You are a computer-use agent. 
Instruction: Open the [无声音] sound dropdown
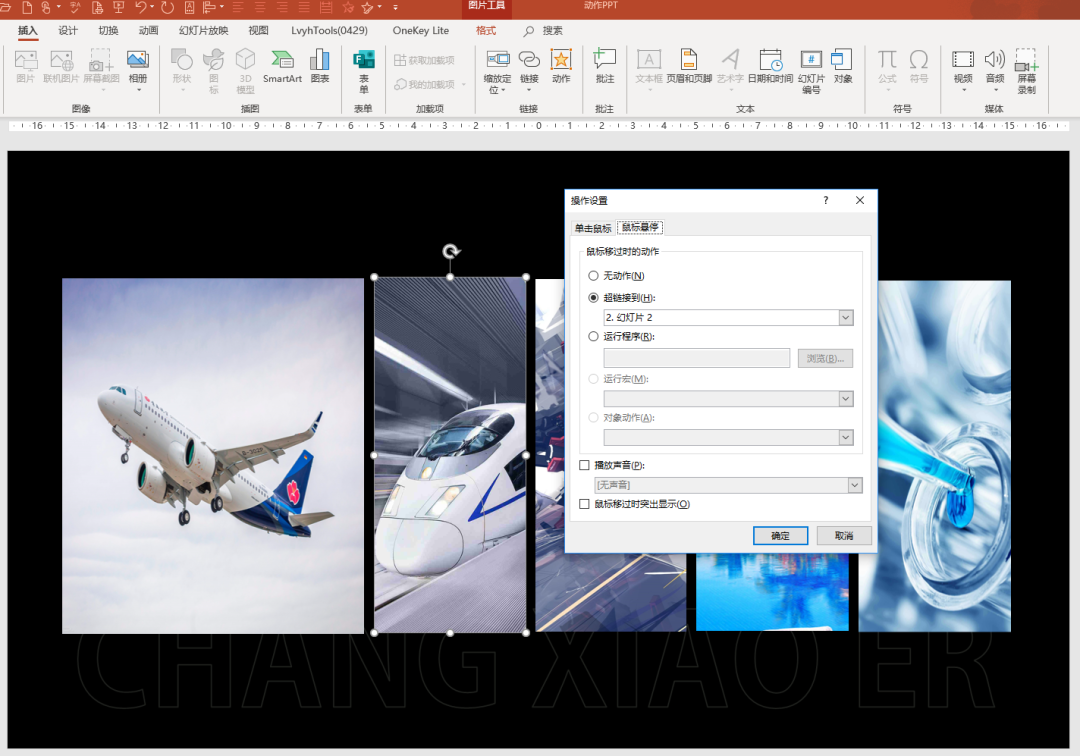[855, 485]
